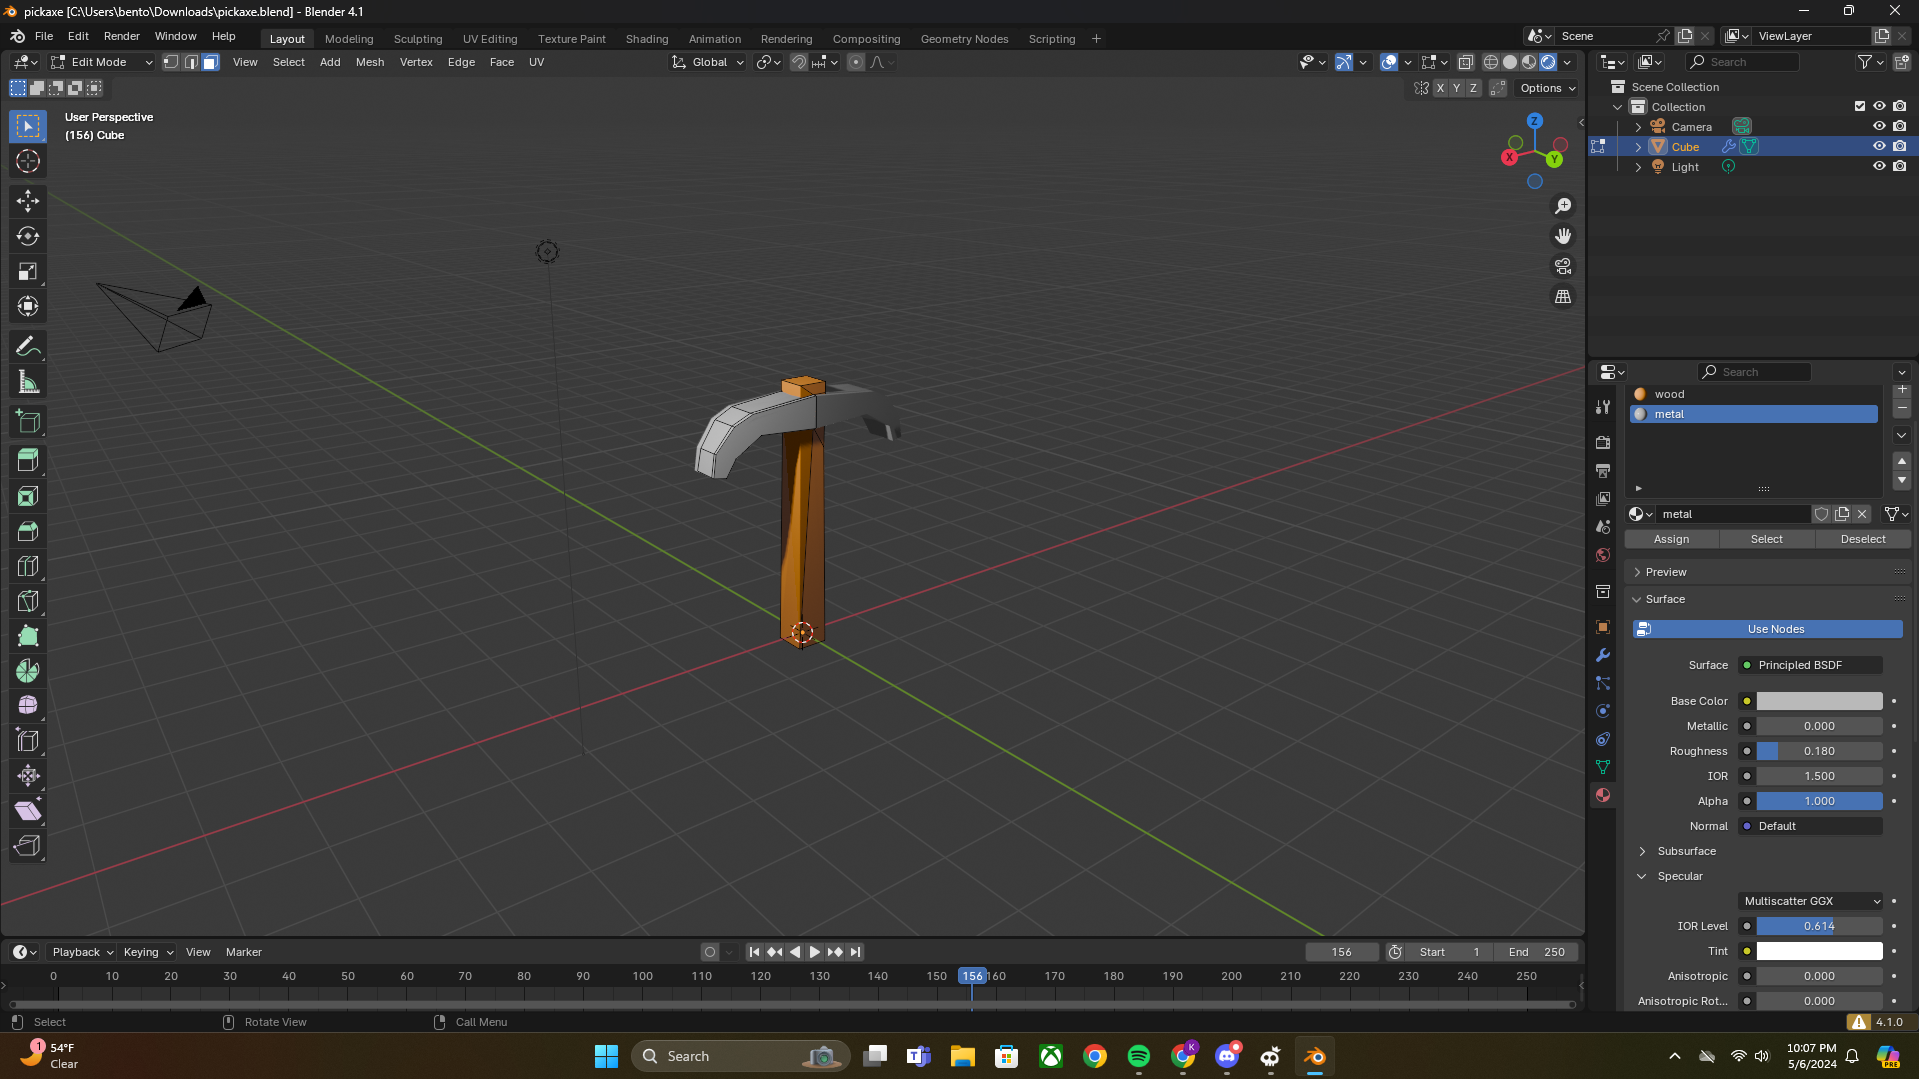Toggle X-ray display in viewport header
The width and height of the screenshot is (1919, 1079).
[1465, 62]
